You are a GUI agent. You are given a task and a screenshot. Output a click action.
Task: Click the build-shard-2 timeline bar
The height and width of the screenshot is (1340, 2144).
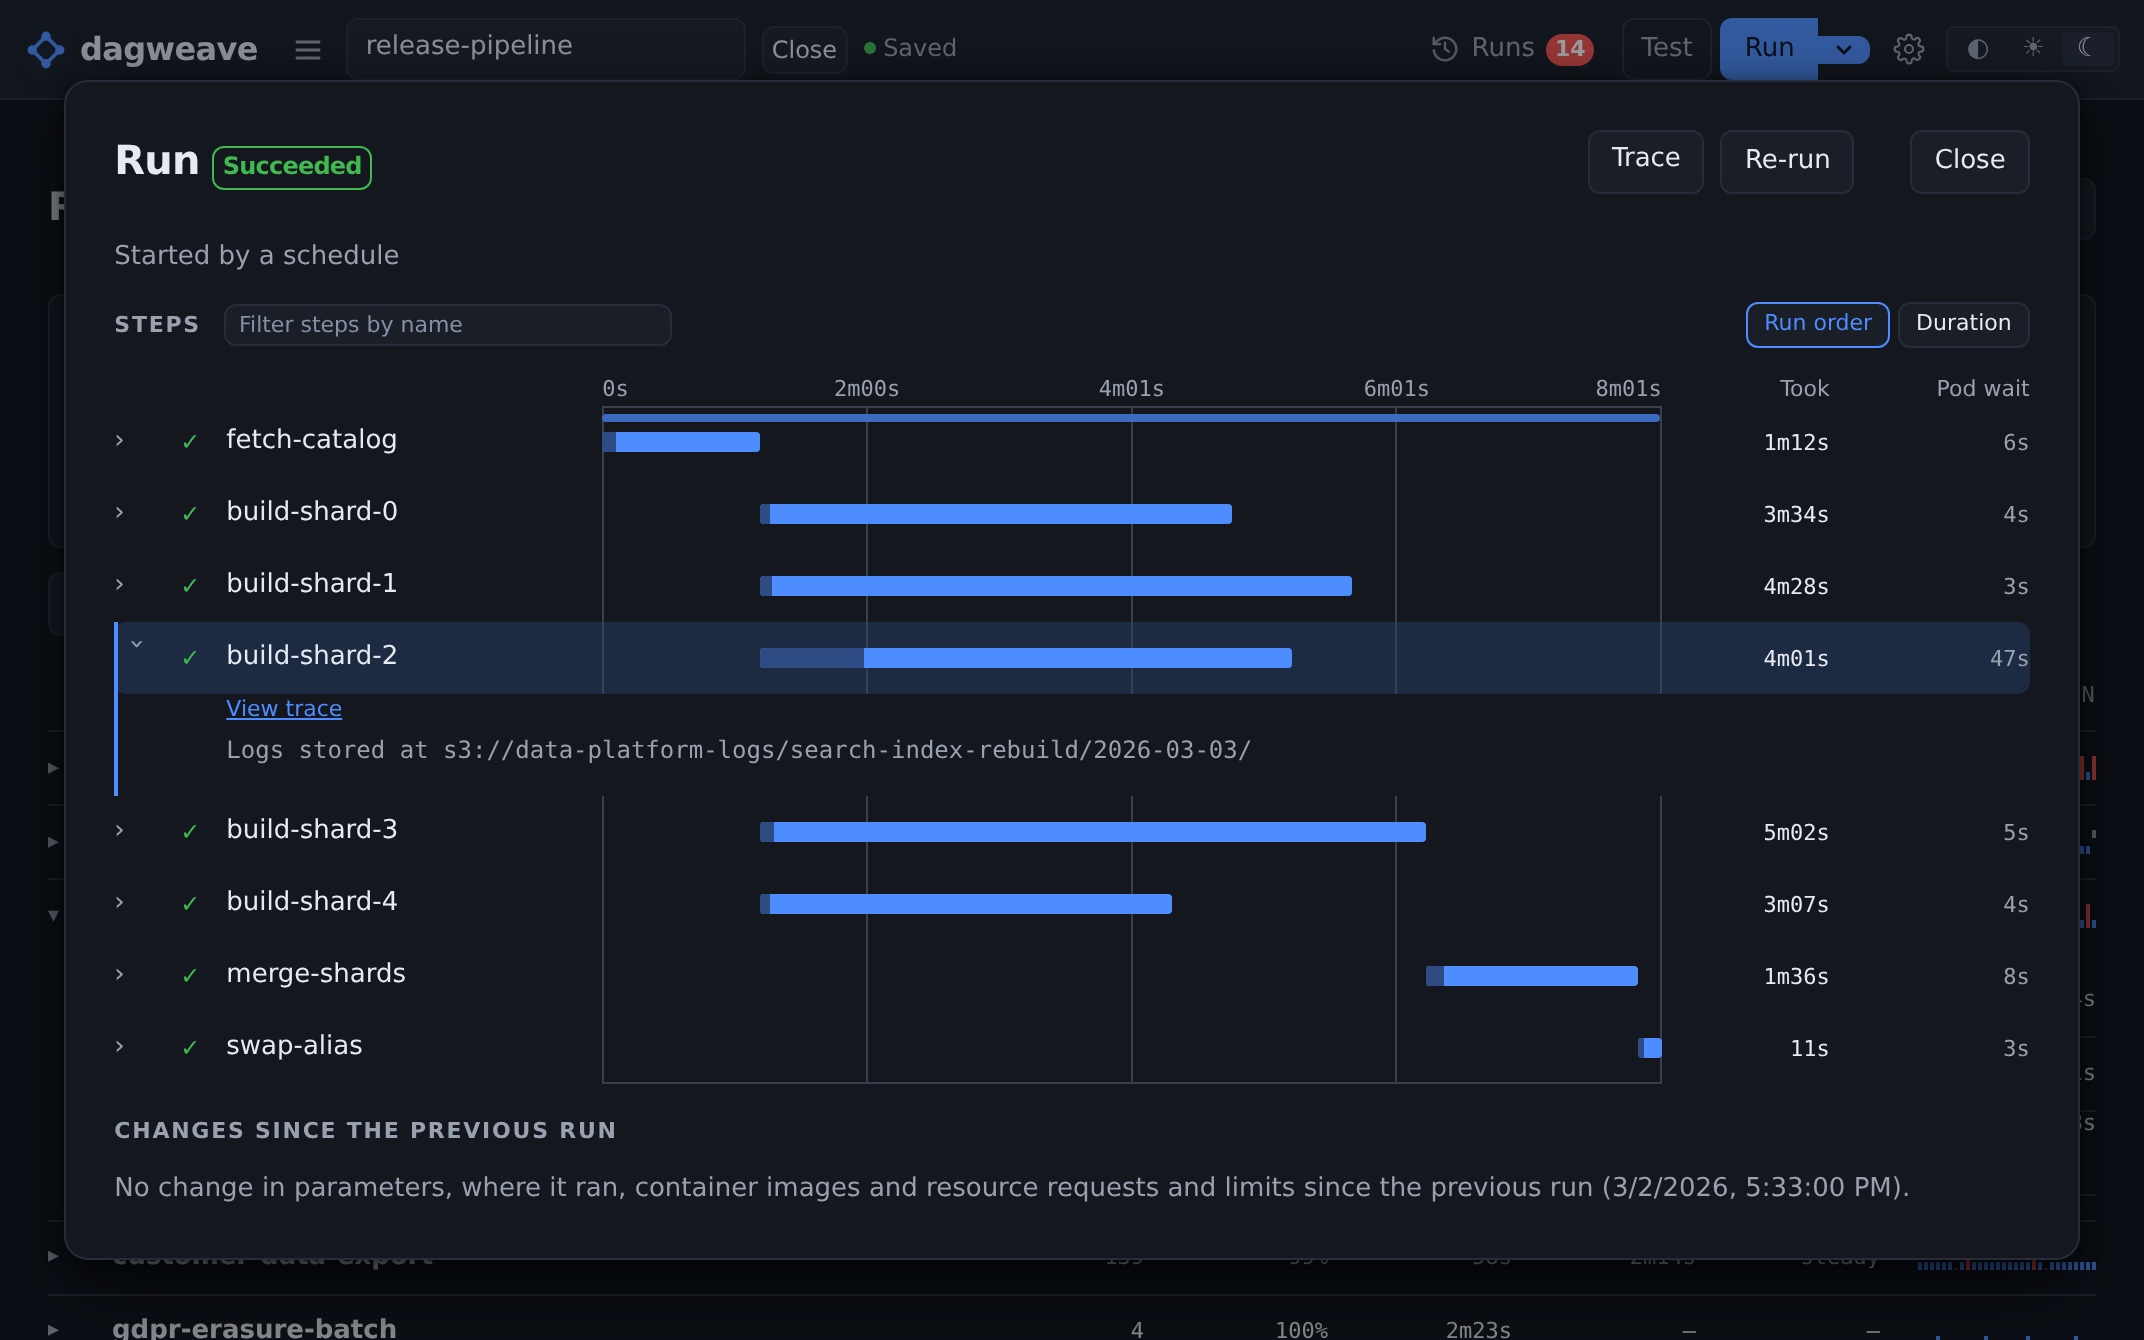(x=1026, y=658)
